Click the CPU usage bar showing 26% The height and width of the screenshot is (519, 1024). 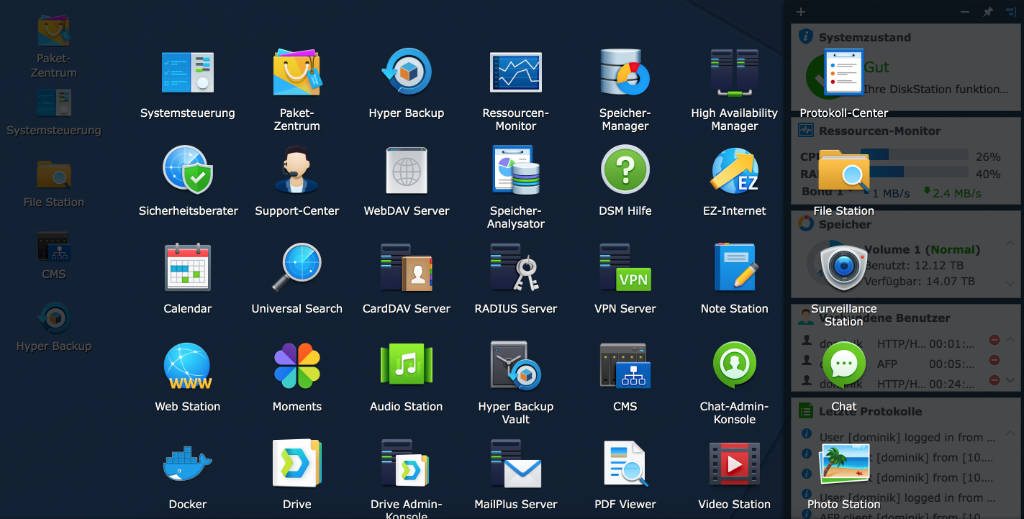(x=912, y=155)
